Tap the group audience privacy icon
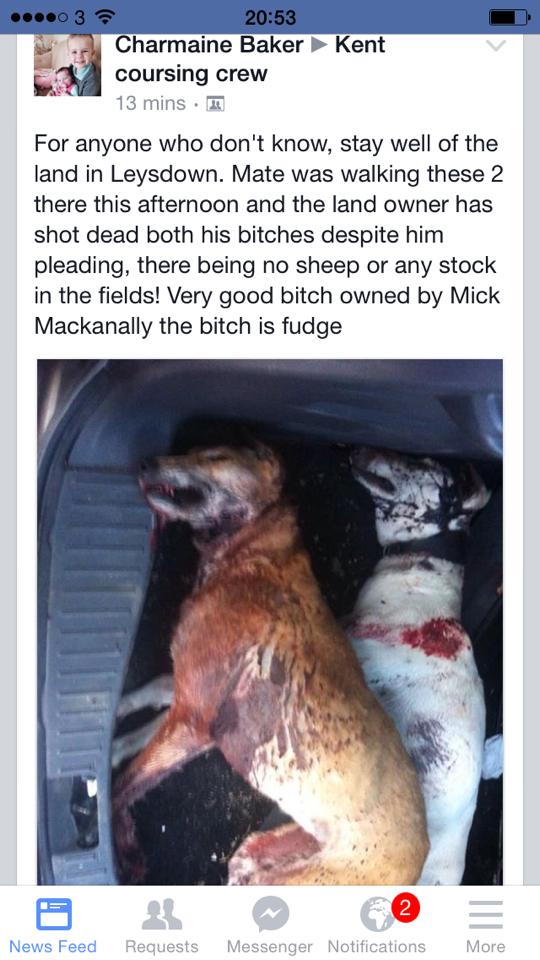 point(216,104)
